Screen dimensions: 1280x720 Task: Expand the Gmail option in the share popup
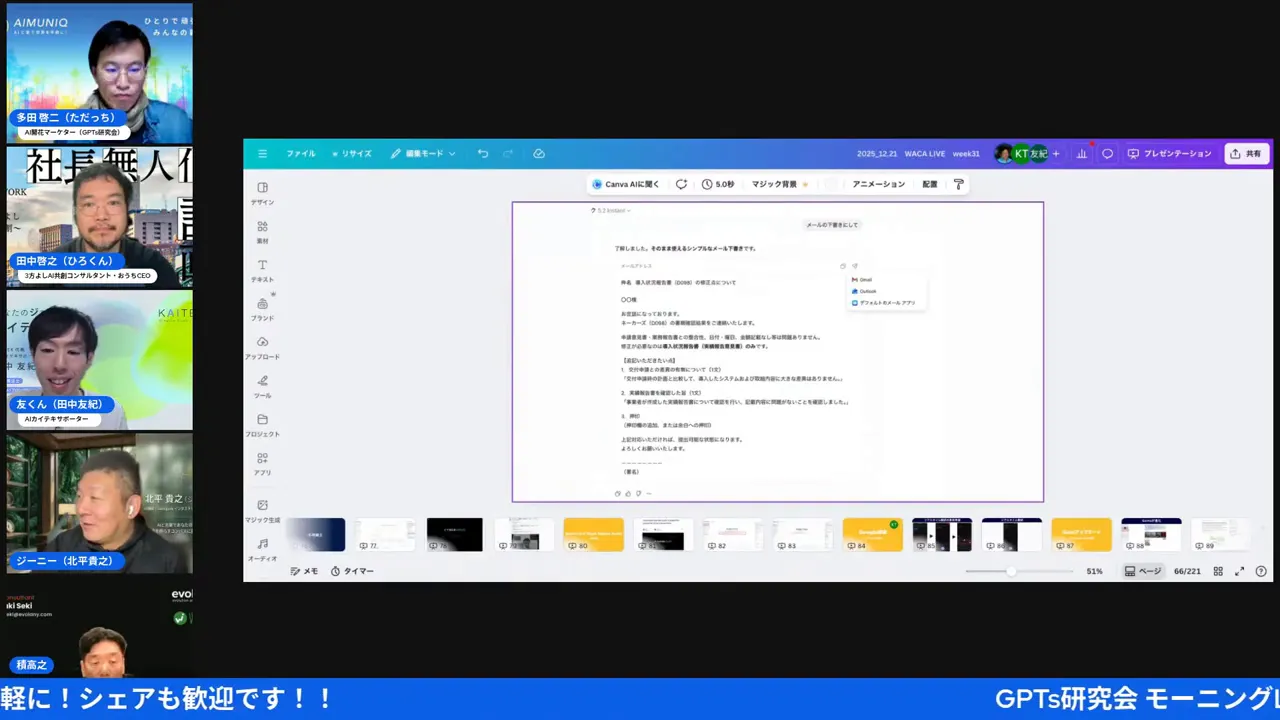(x=865, y=279)
